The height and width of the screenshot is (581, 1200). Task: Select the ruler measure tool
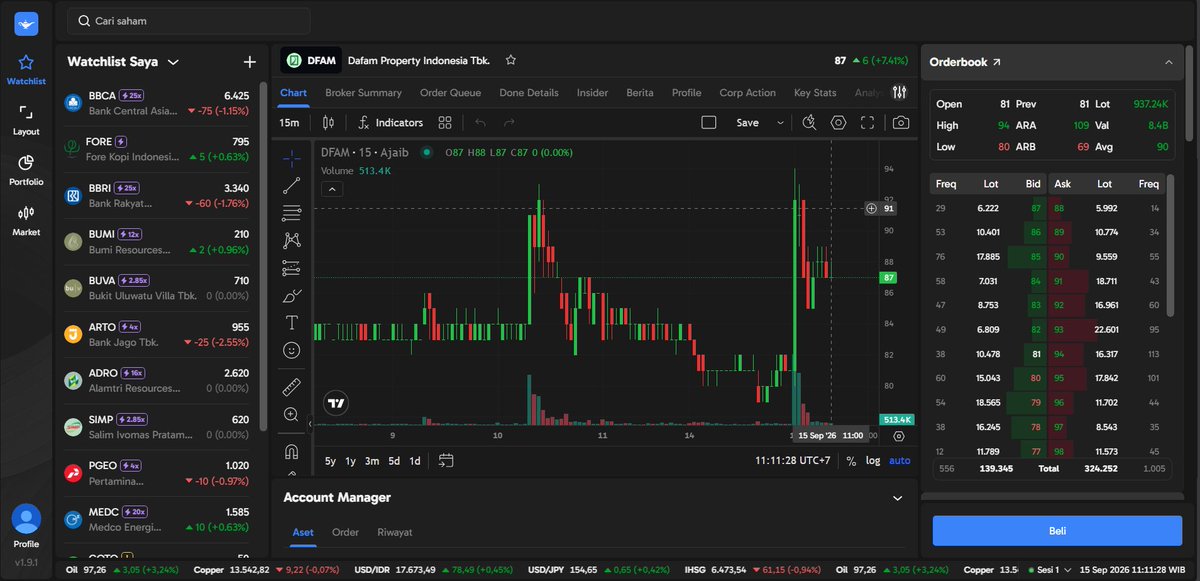(x=291, y=386)
